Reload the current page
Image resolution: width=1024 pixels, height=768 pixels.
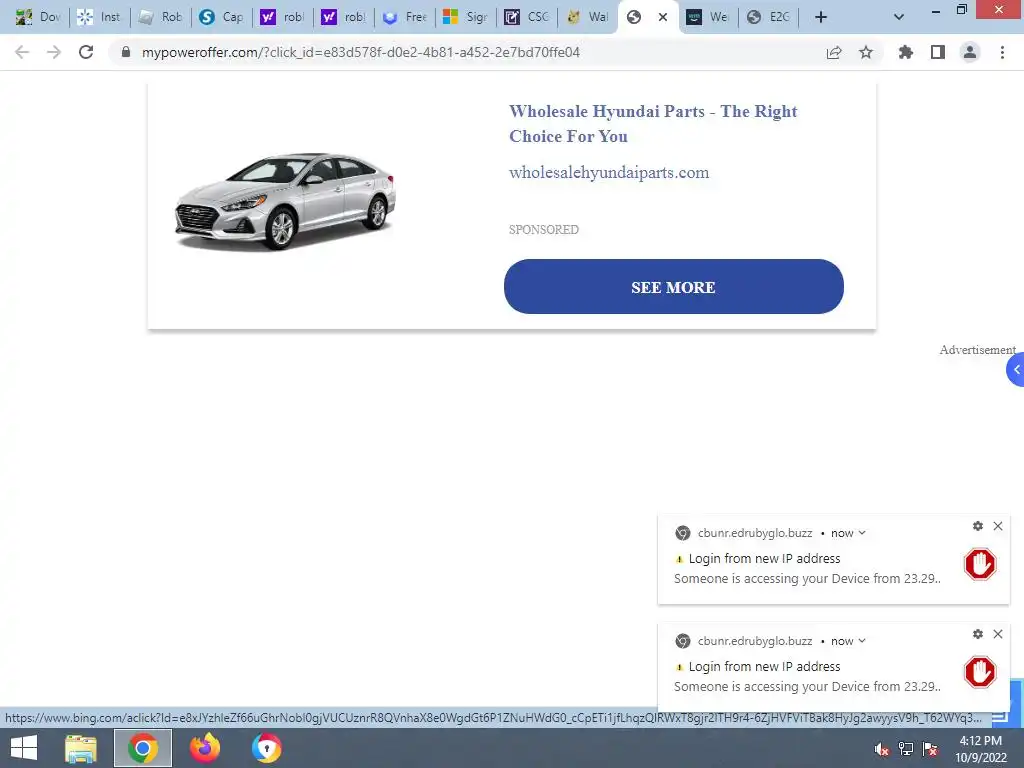point(86,52)
